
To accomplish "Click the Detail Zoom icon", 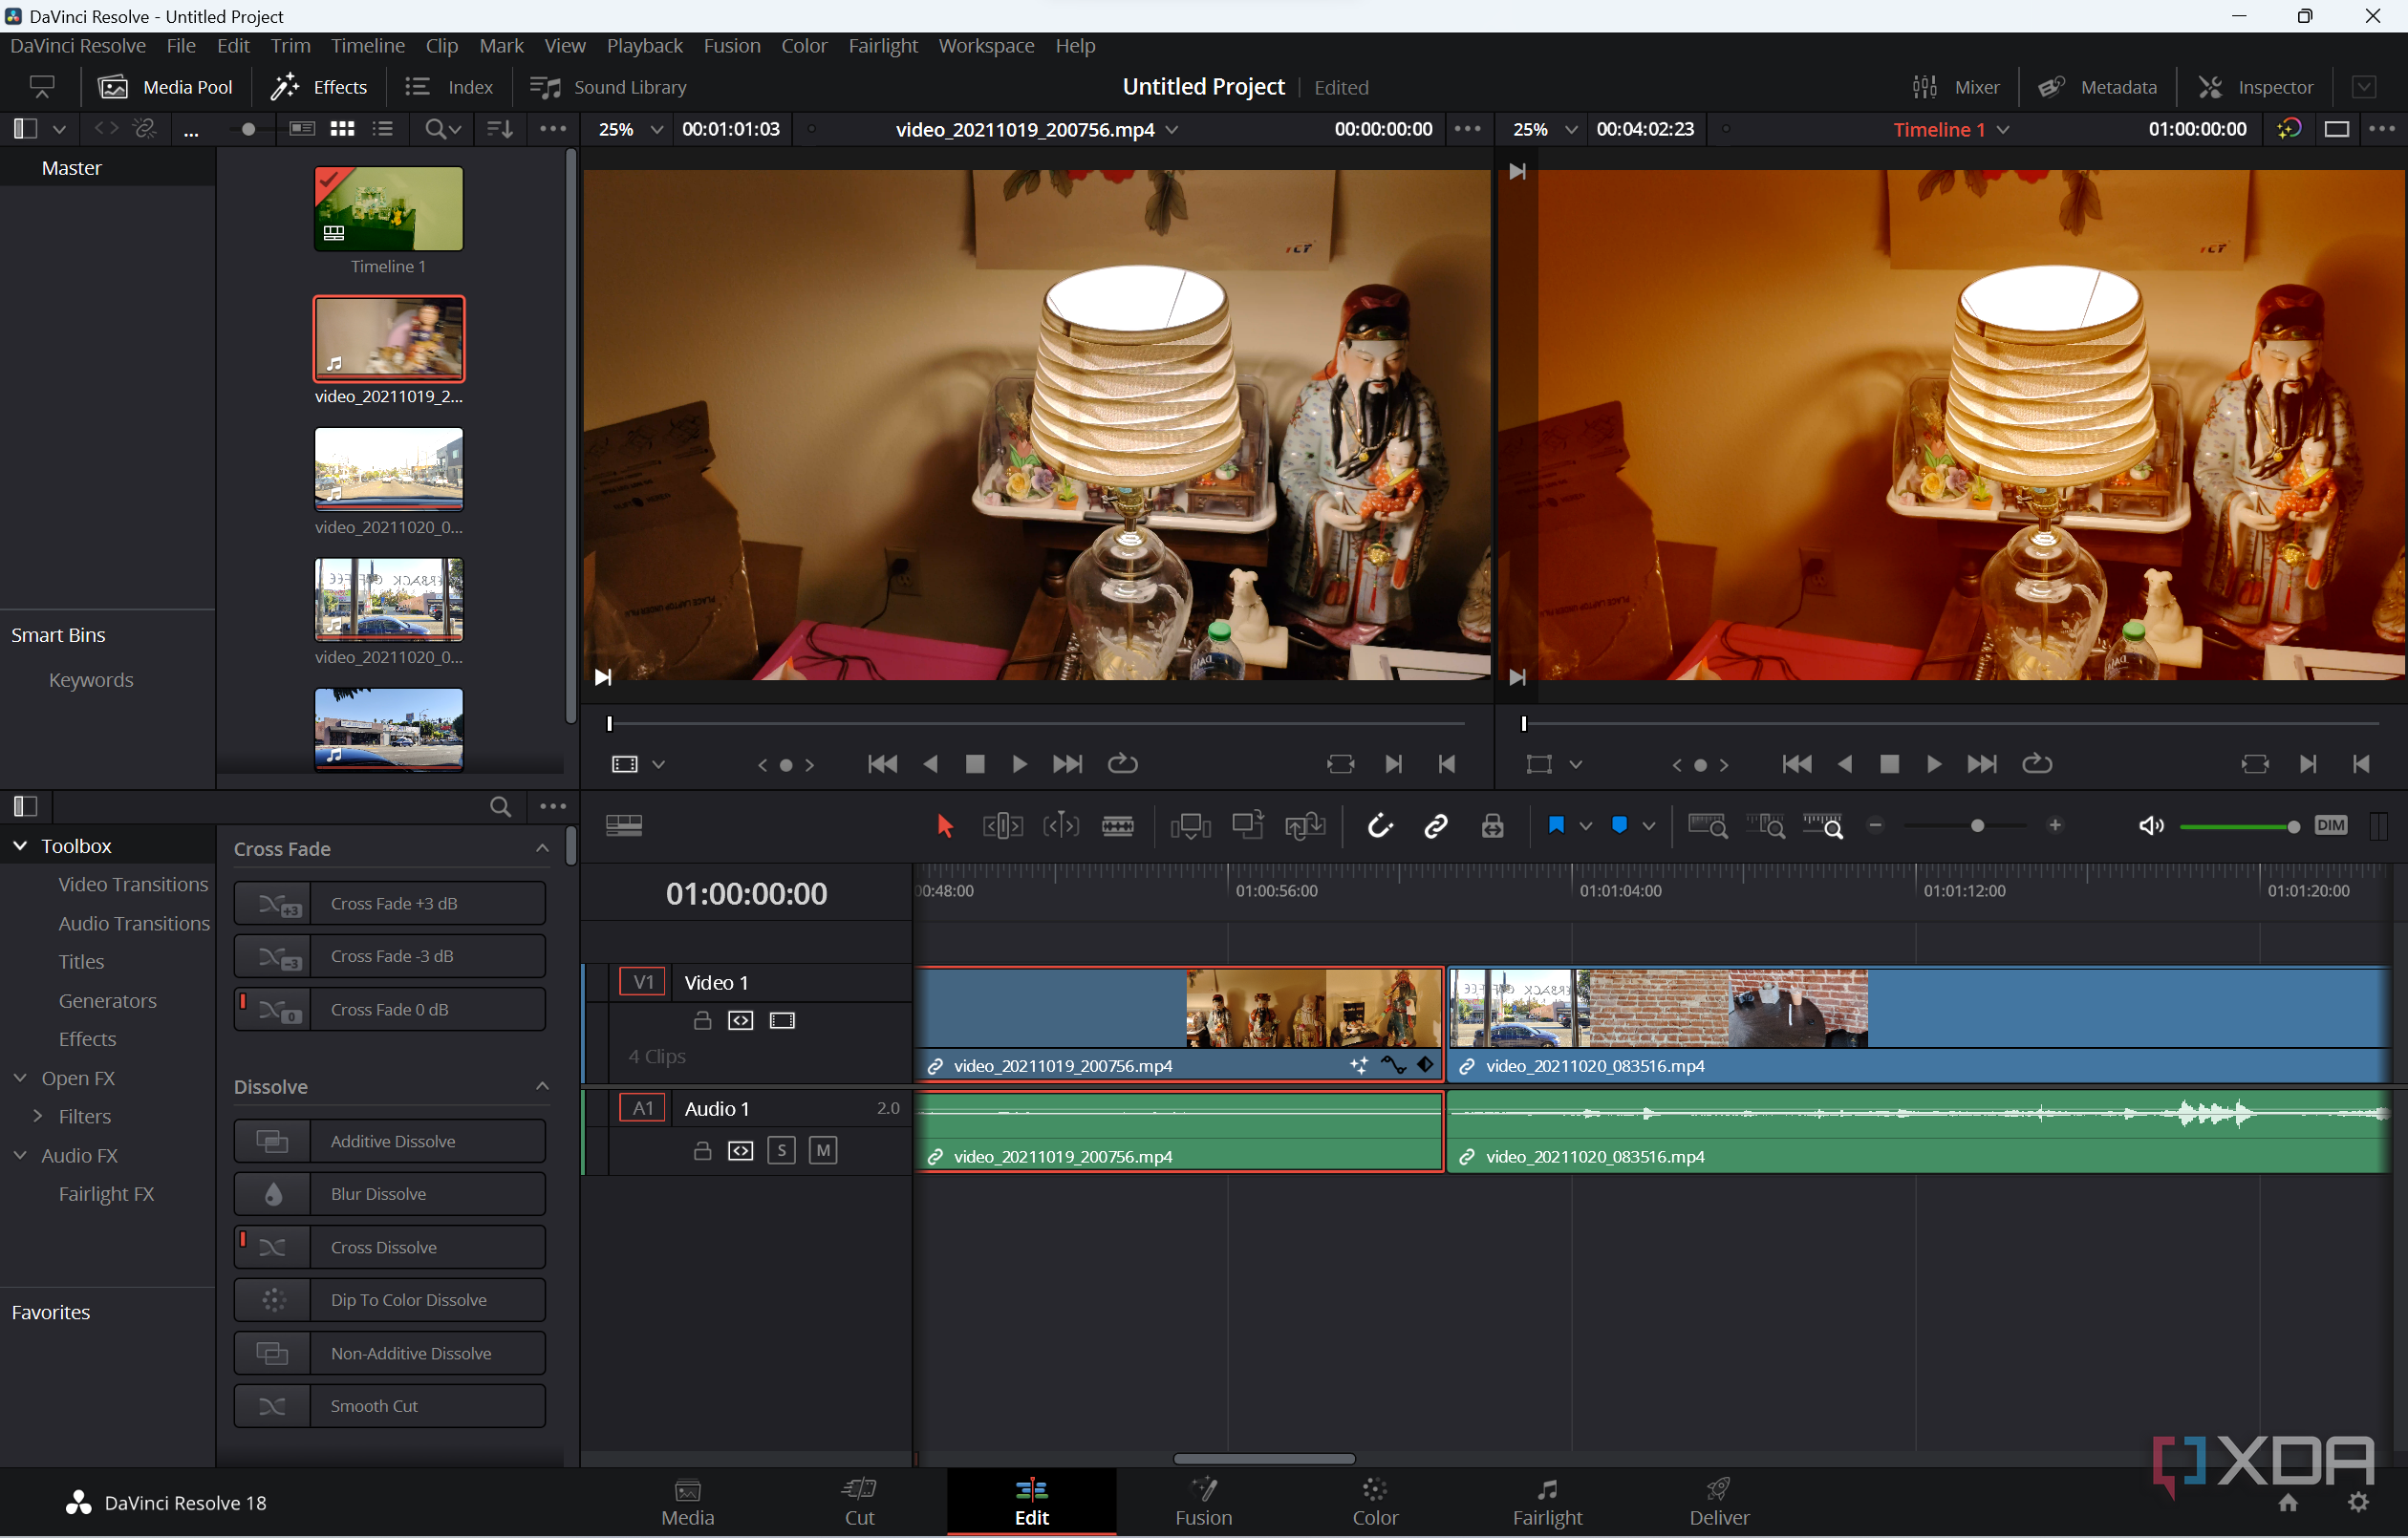I will (x=1765, y=826).
